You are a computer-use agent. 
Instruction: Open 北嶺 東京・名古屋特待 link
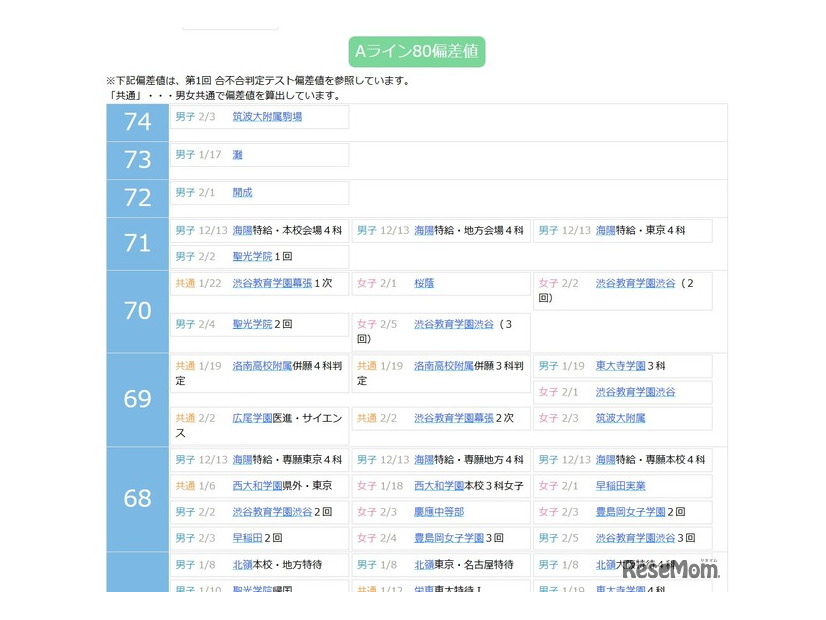[x=424, y=564]
